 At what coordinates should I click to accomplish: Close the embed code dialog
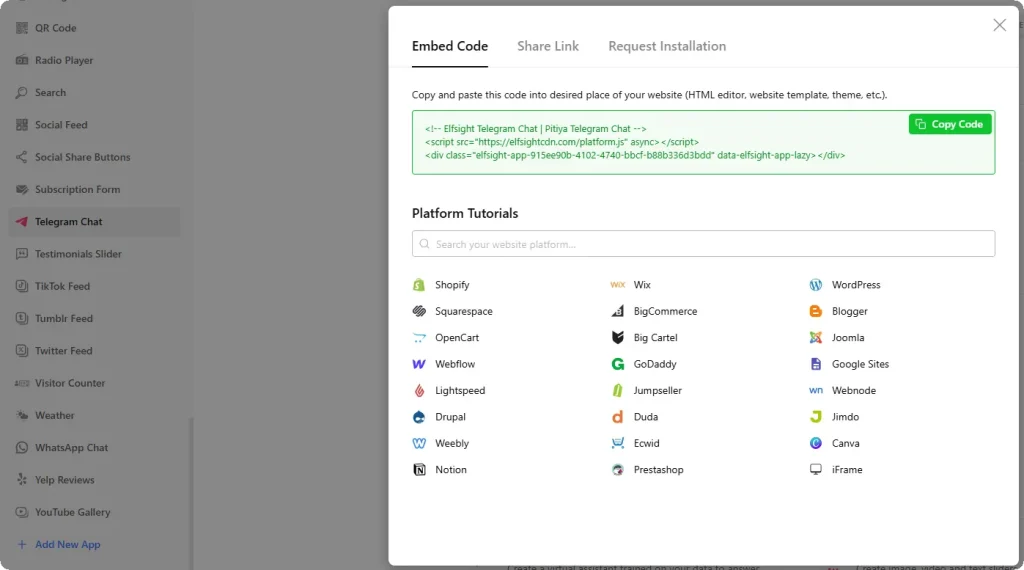coord(999,25)
